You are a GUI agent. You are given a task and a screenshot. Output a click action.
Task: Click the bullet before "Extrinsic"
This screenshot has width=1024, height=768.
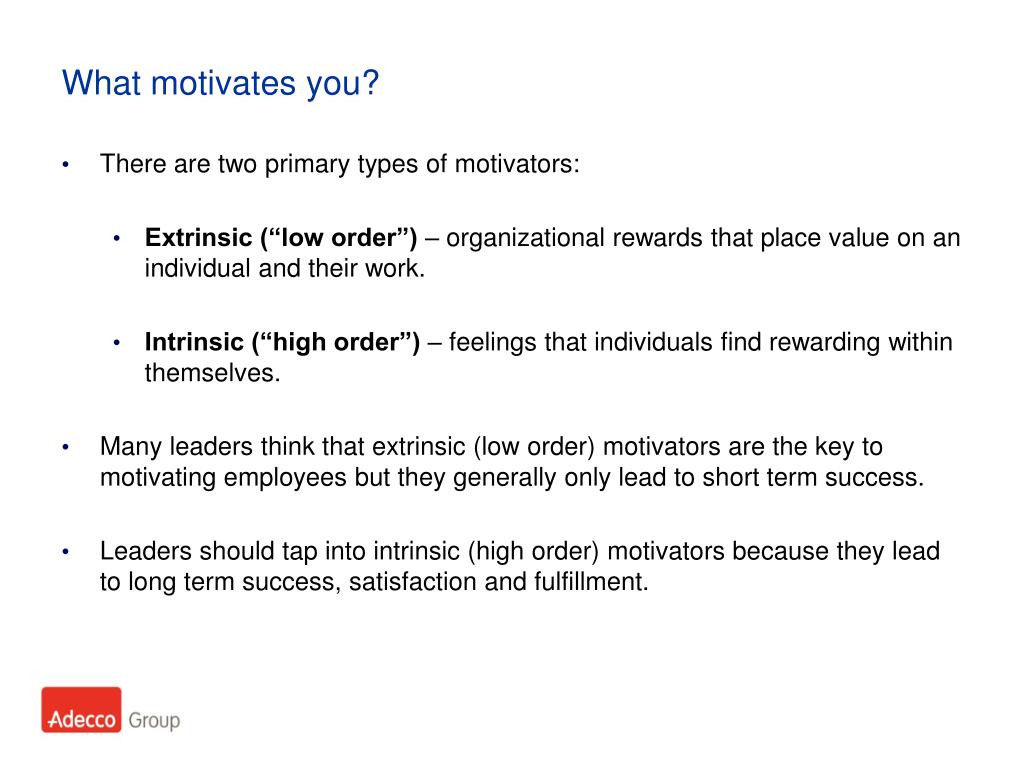(116, 238)
